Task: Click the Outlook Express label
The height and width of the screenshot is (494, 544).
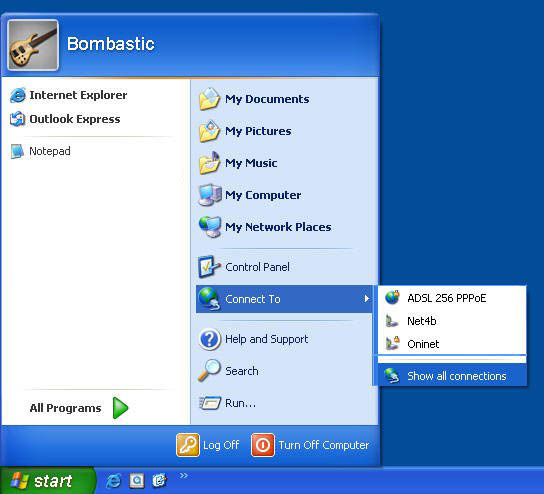Action: coord(75,119)
